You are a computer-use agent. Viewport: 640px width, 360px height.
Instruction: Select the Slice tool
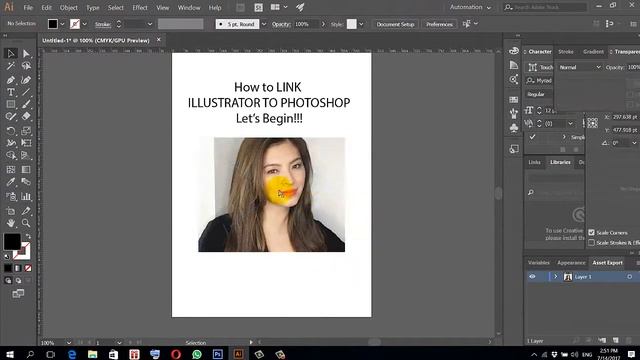(26, 211)
